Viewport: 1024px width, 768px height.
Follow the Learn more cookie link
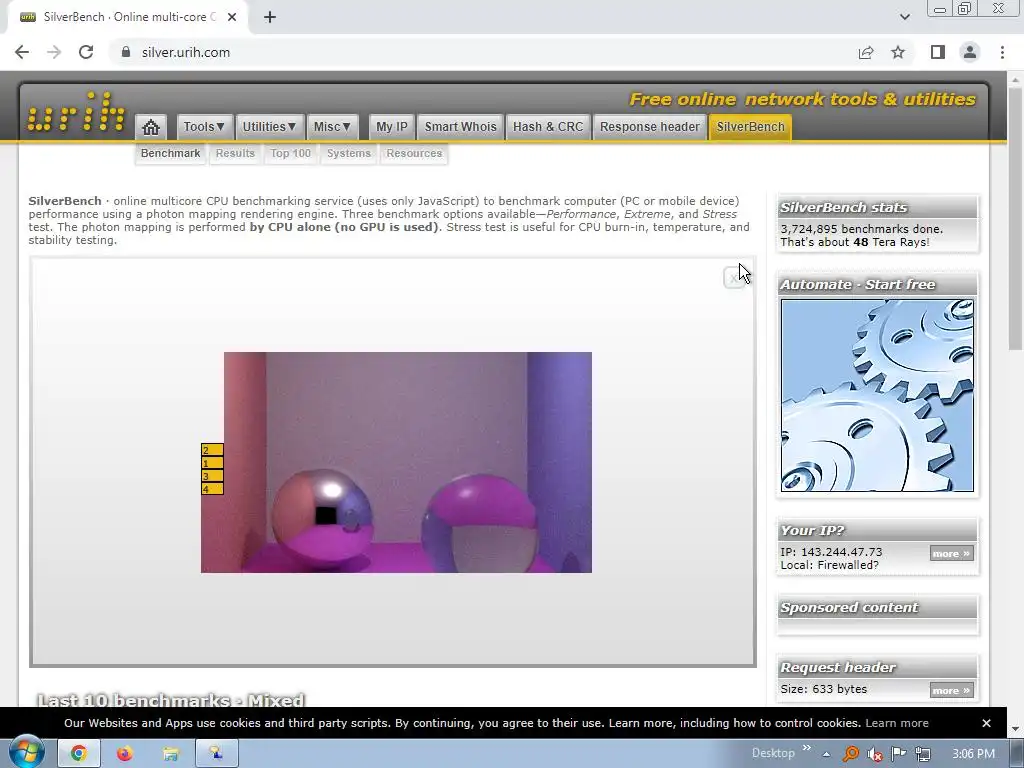pyautogui.click(x=897, y=723)
